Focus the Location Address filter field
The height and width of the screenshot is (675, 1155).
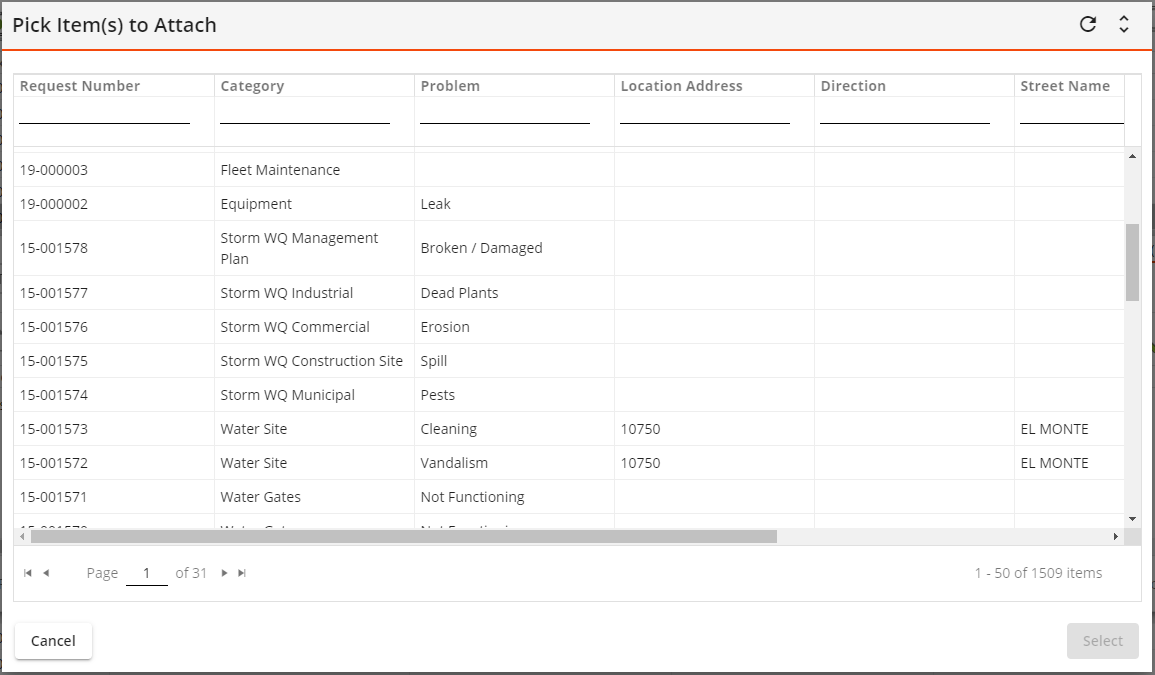coord(705,113)
